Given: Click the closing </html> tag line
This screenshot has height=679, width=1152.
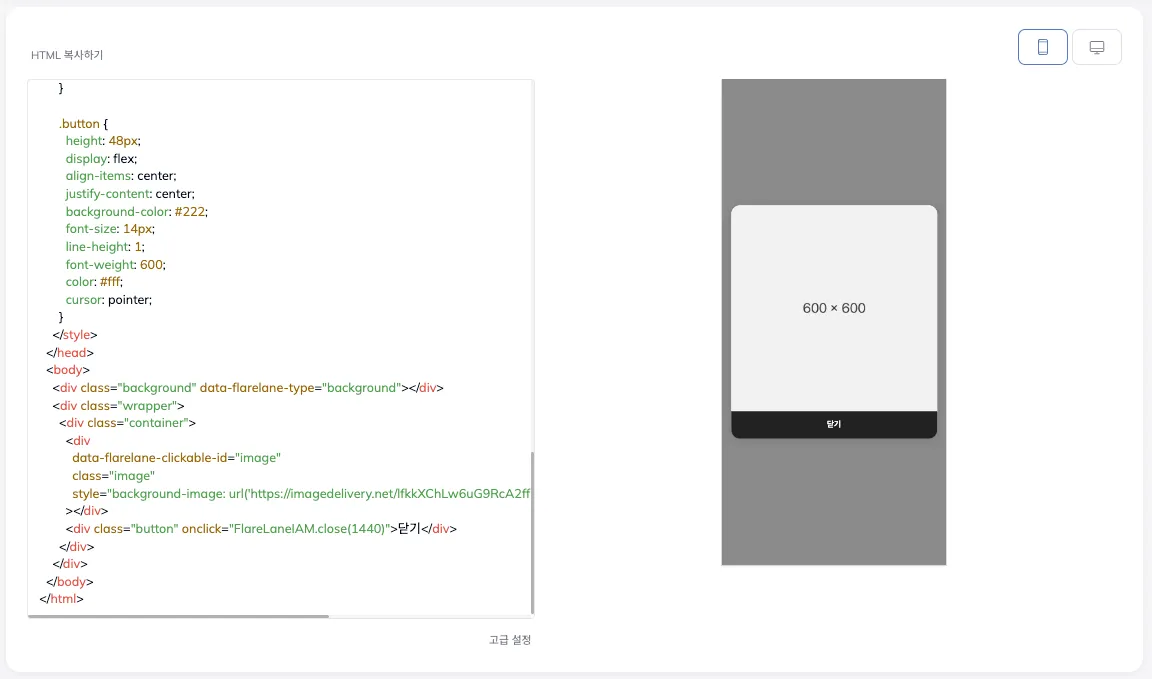Looking at the screenshot, I should 62,599.
